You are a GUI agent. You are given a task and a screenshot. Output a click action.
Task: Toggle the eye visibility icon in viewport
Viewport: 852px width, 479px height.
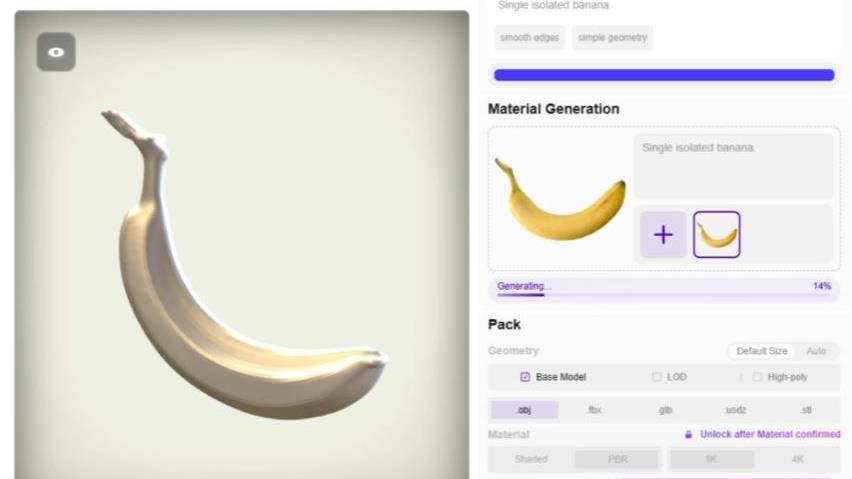tap(56, 52)
